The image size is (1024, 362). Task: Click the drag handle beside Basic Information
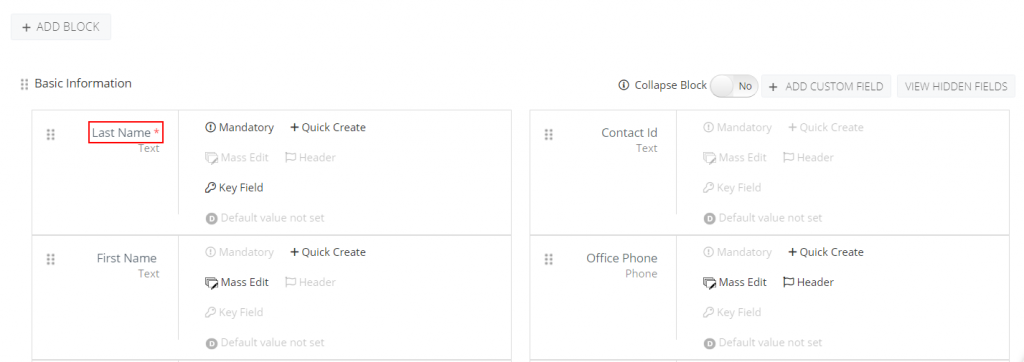click(x=24, y=84)
